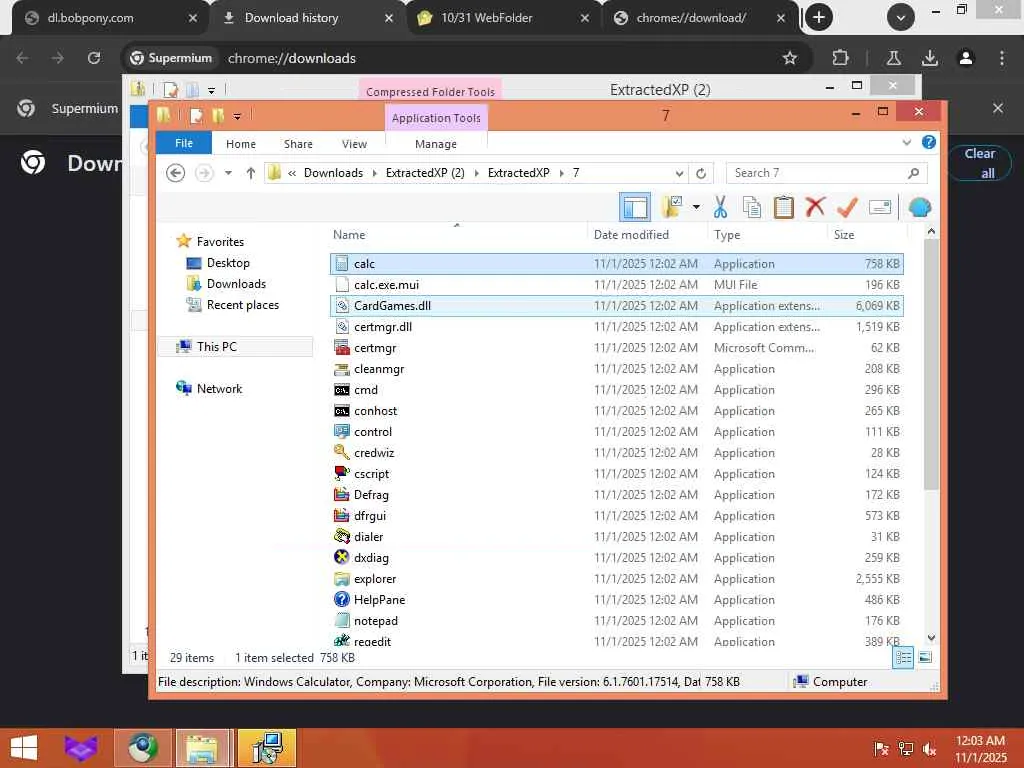Click the Quick Access Properties icon in window 7
The height and width of the screenshot is (768, 1024).
point(195,116)
